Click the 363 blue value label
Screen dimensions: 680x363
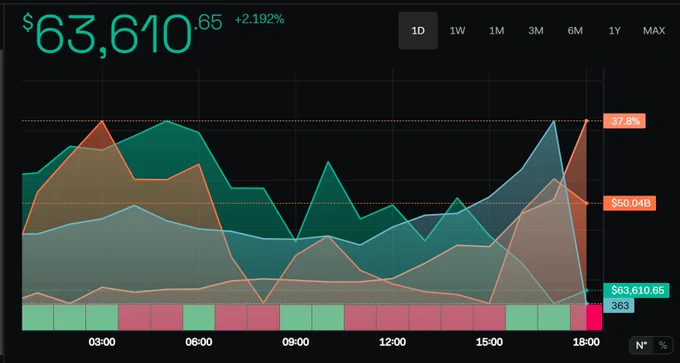point(618,305)
